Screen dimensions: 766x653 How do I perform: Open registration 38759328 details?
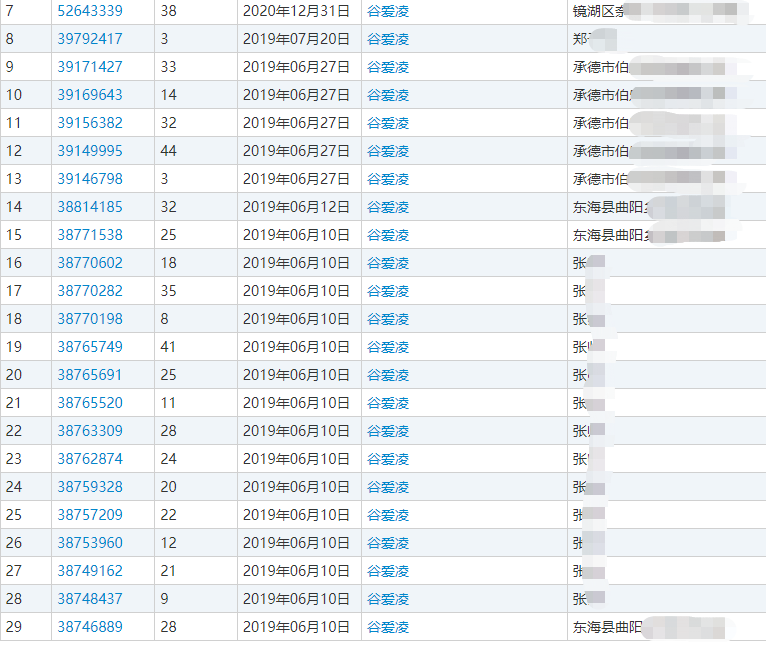tap(90, 487)
